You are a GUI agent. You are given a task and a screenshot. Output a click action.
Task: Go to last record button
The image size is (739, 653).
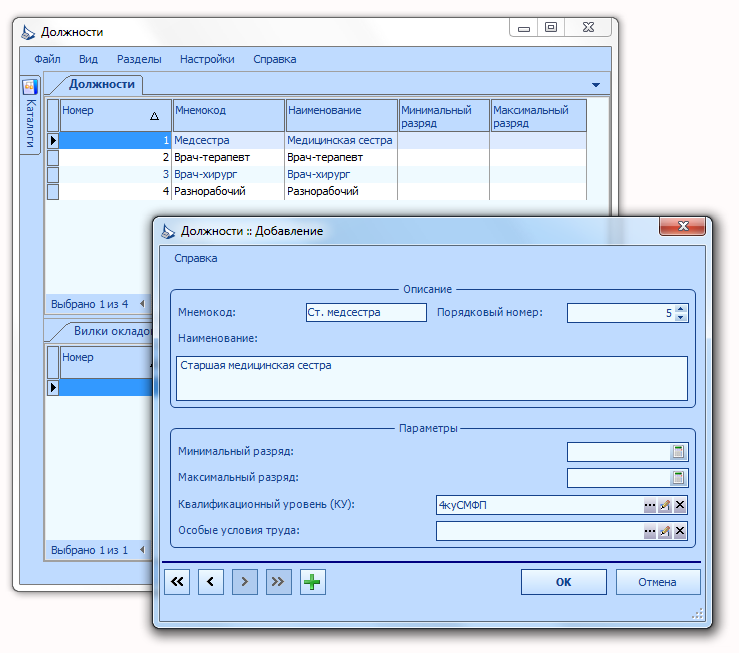tap(279, 582)
